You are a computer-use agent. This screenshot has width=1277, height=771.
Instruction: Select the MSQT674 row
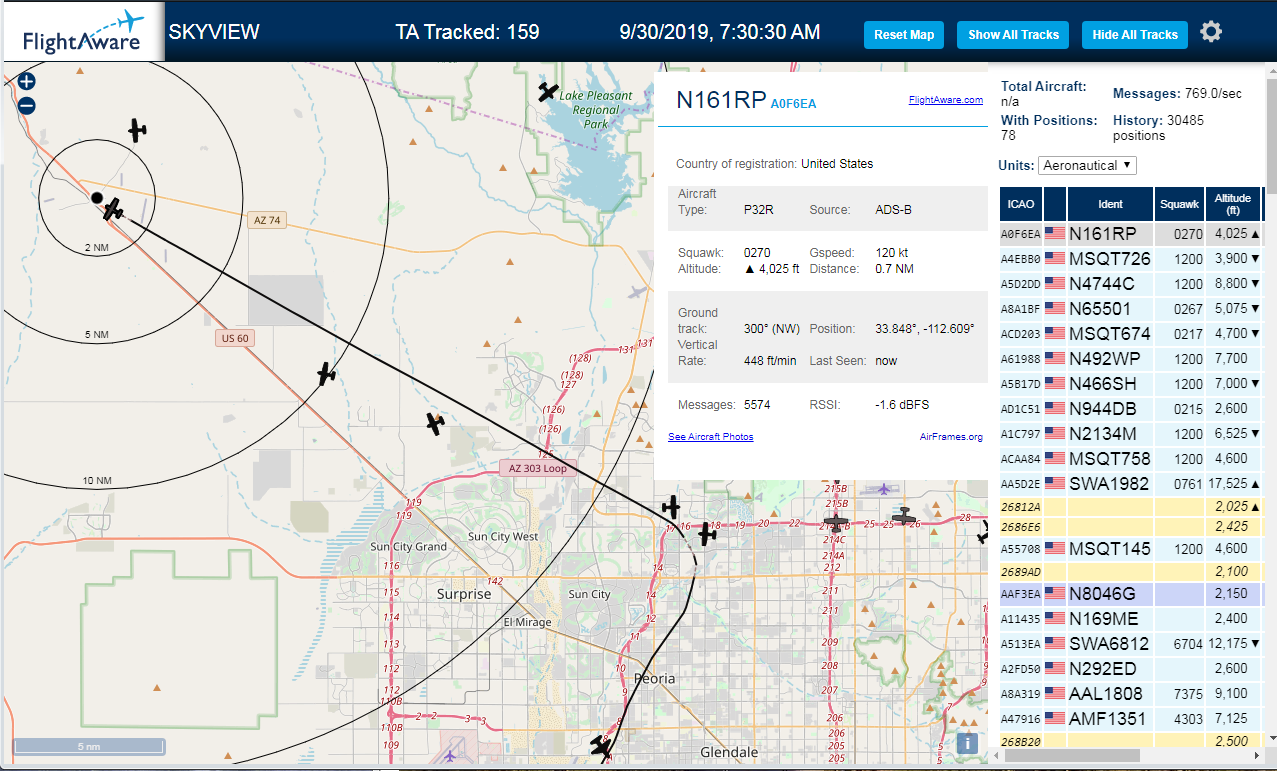[x=1131, y=334]
